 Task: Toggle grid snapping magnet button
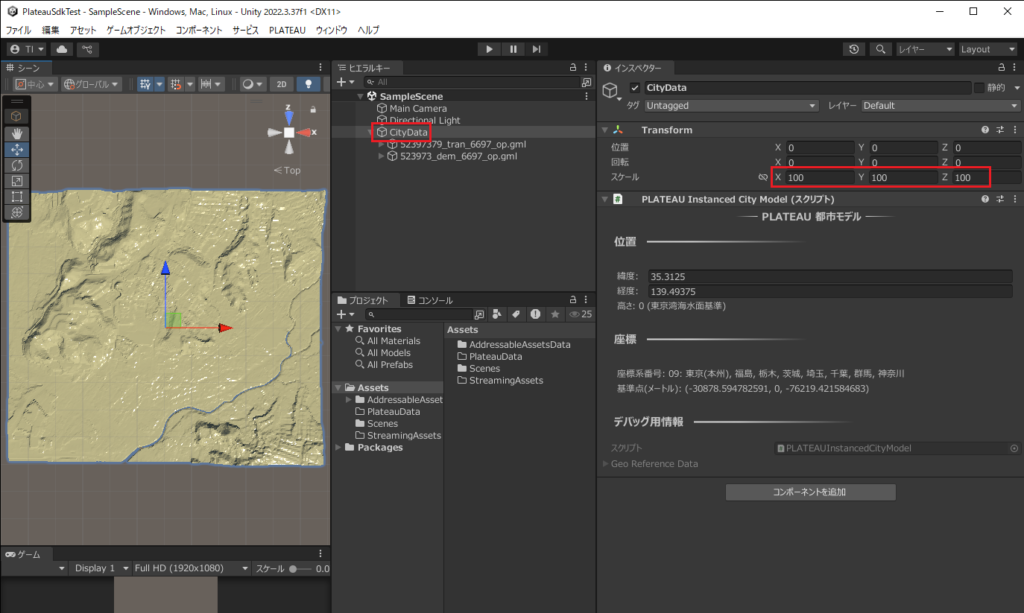pyautogui.click(x=176, y=84)
